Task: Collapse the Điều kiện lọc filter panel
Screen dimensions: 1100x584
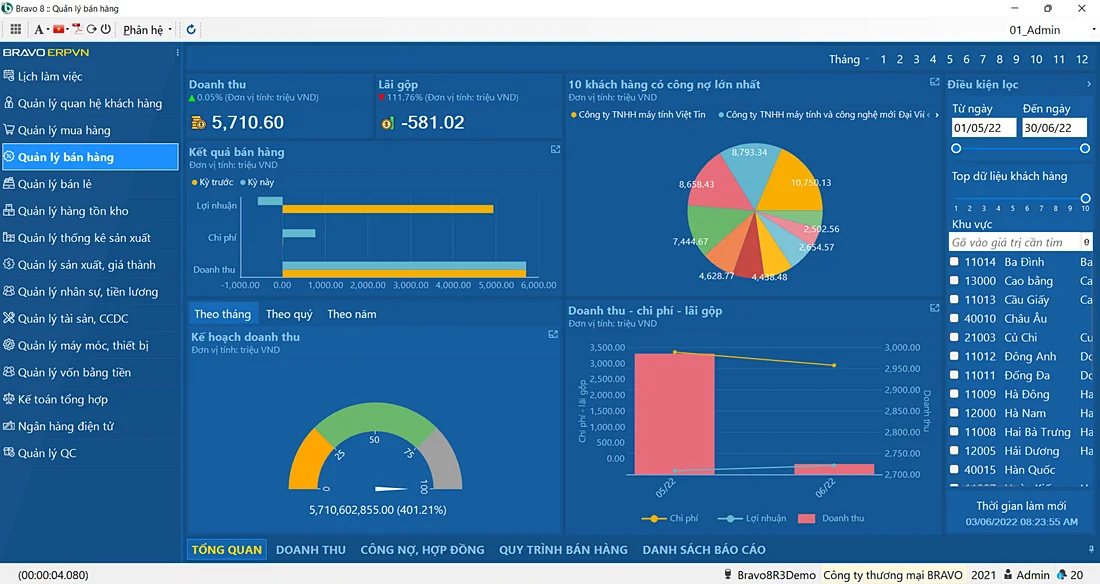Action: click(1088, 84)
